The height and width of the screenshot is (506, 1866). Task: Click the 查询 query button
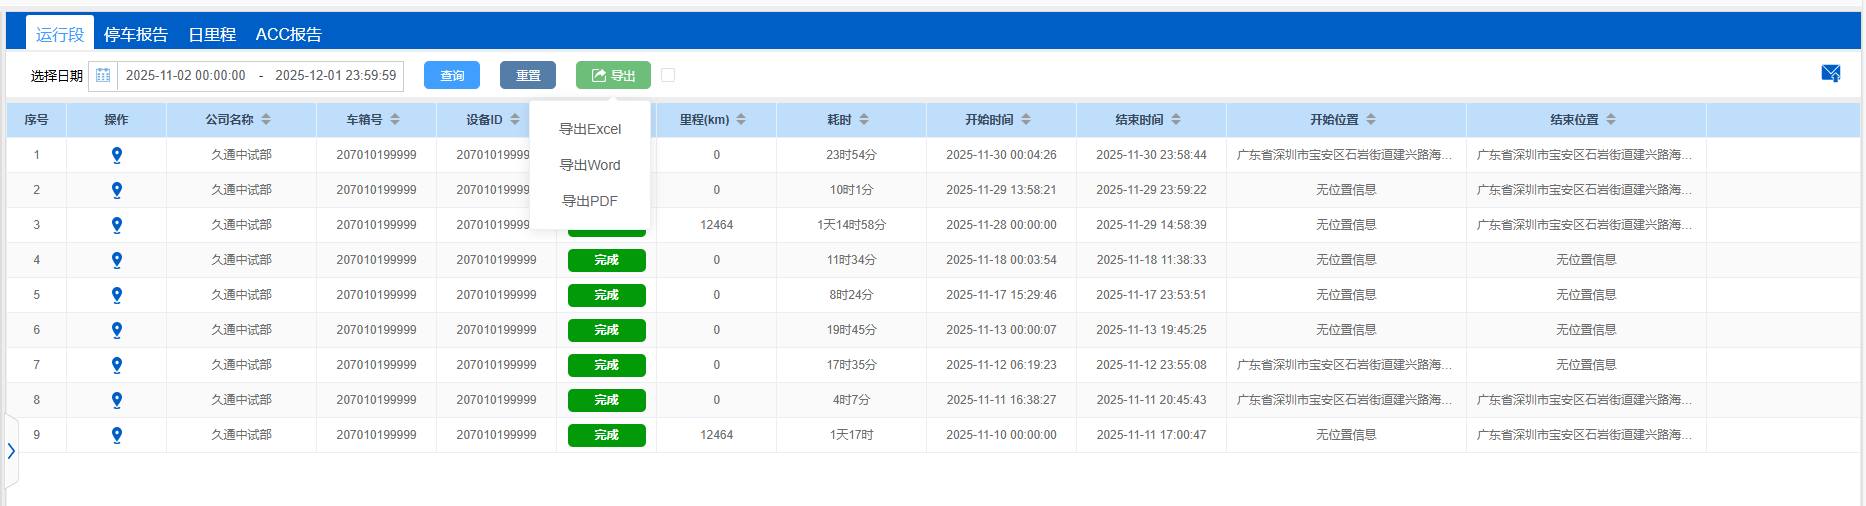pos(452,76)
